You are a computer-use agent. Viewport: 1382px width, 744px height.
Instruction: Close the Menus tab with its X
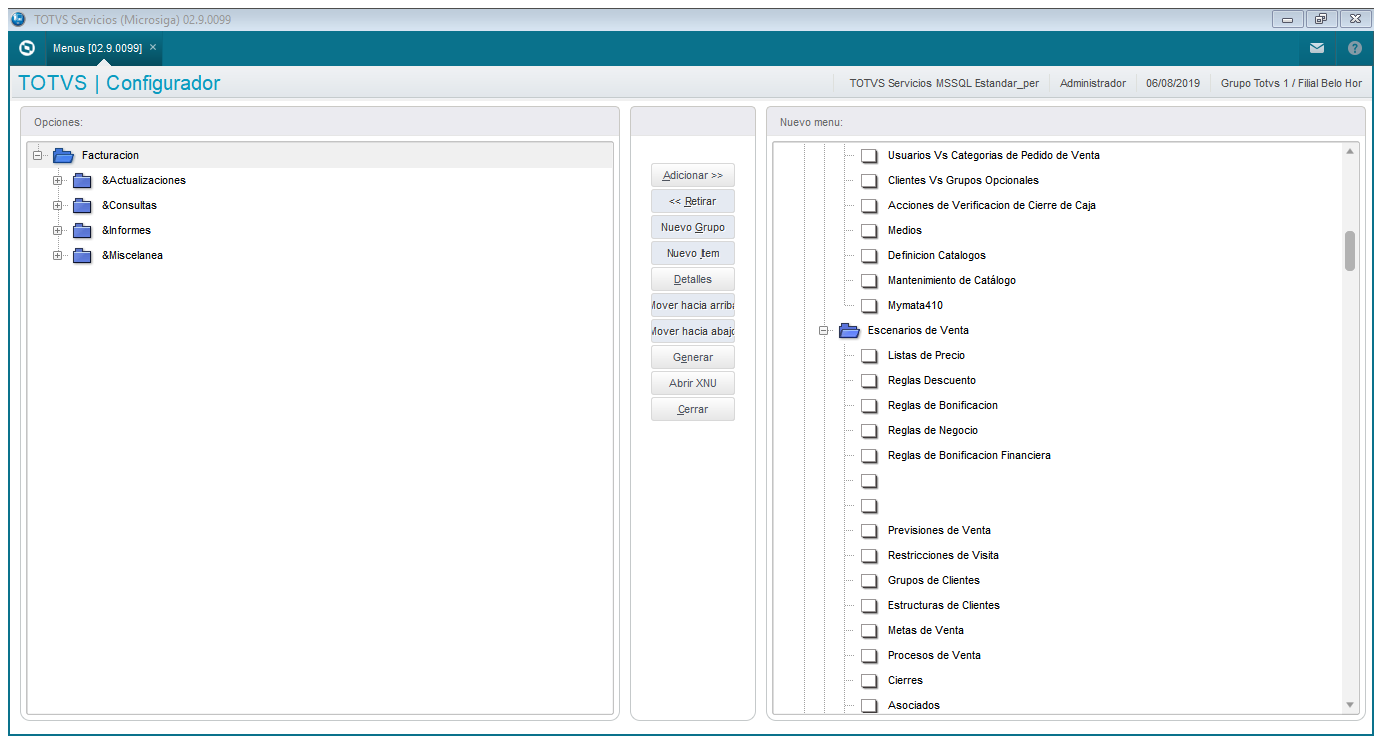pyautogui.click(x=153, y=47)
